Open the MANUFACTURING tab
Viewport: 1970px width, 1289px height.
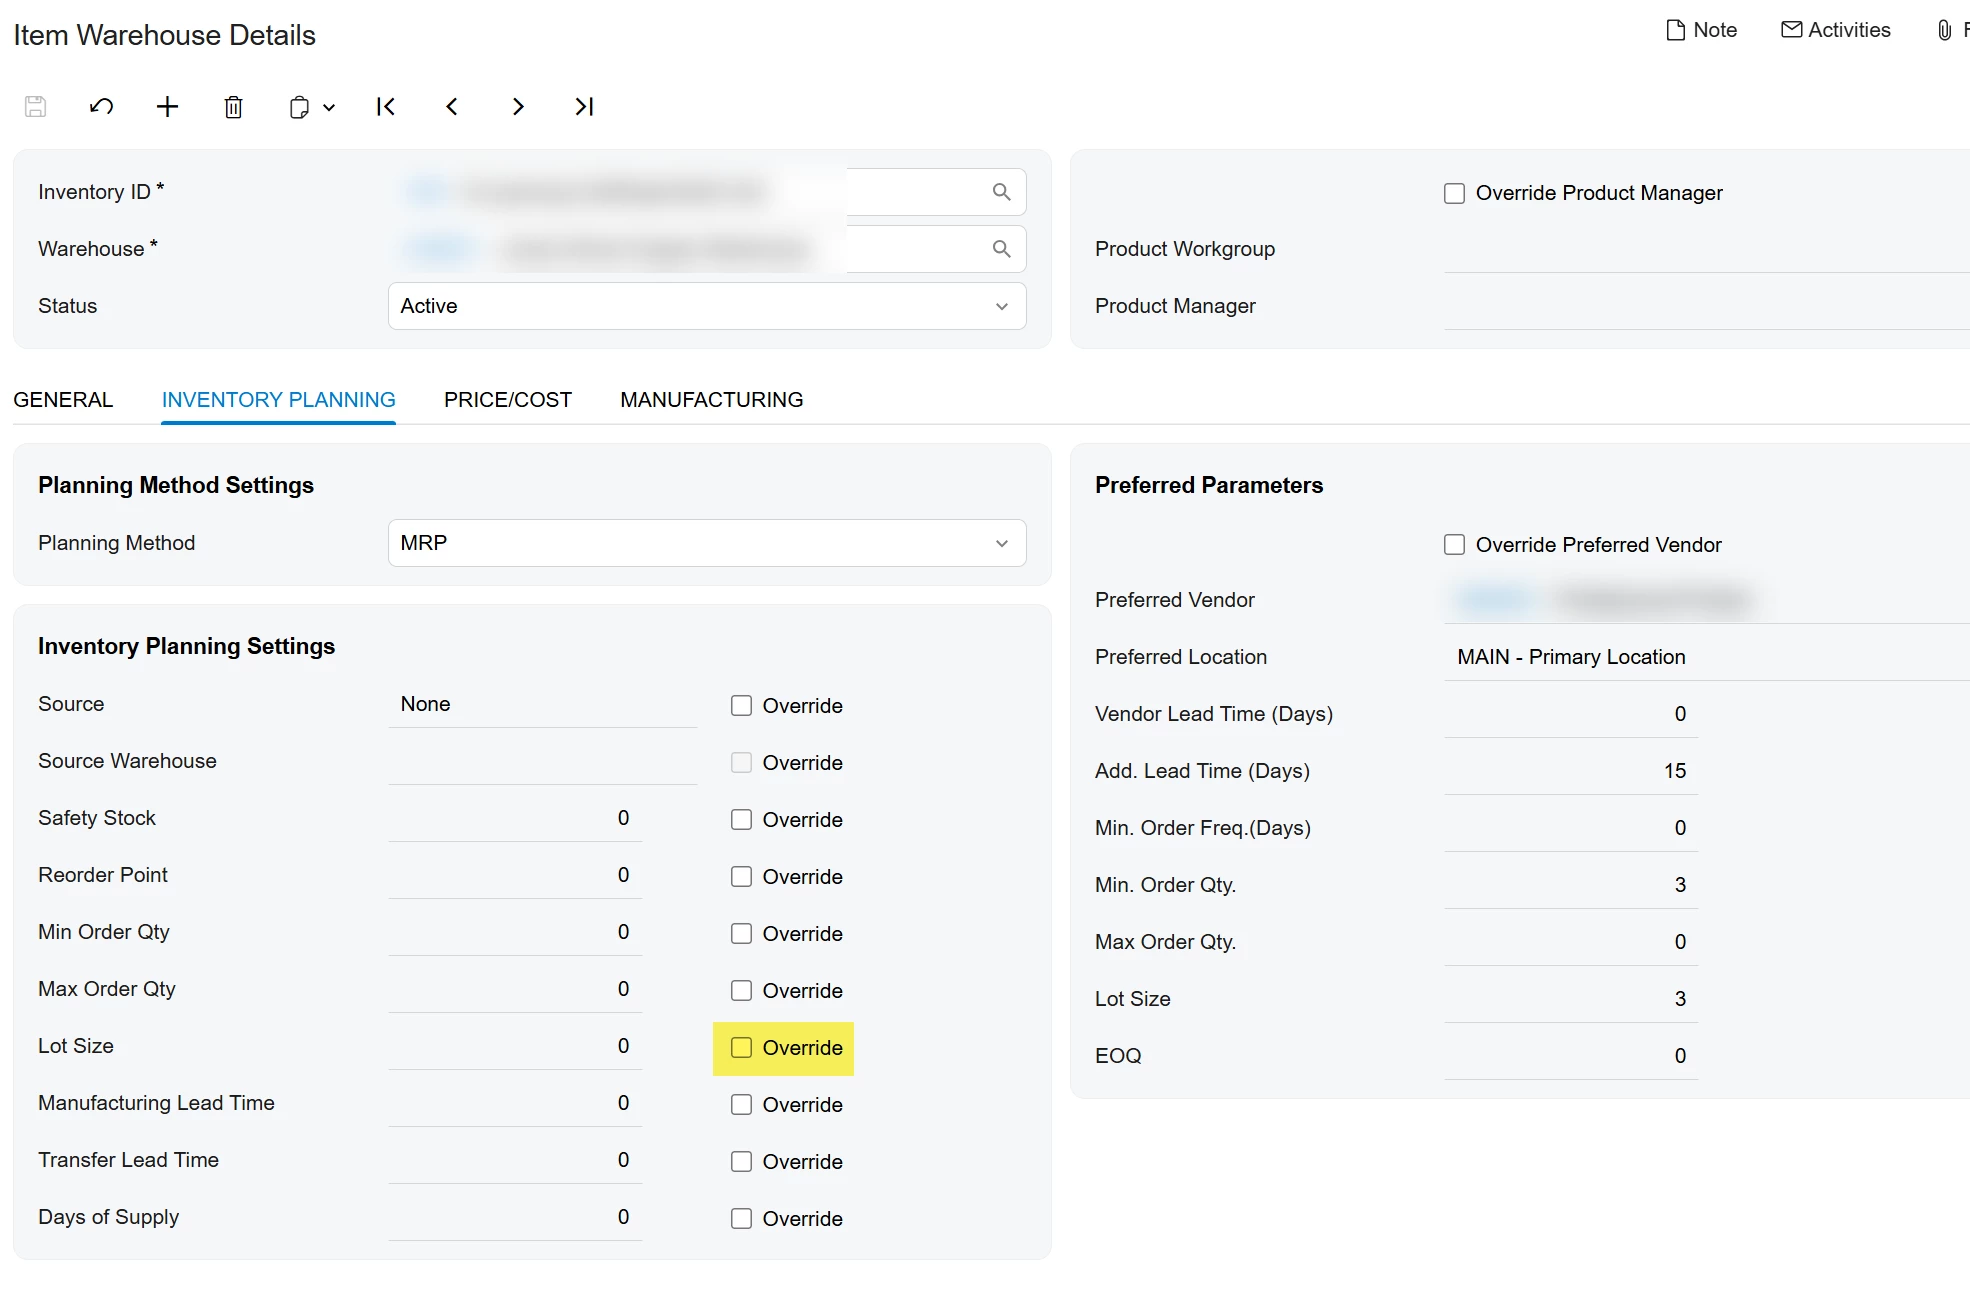click(711, 400)
